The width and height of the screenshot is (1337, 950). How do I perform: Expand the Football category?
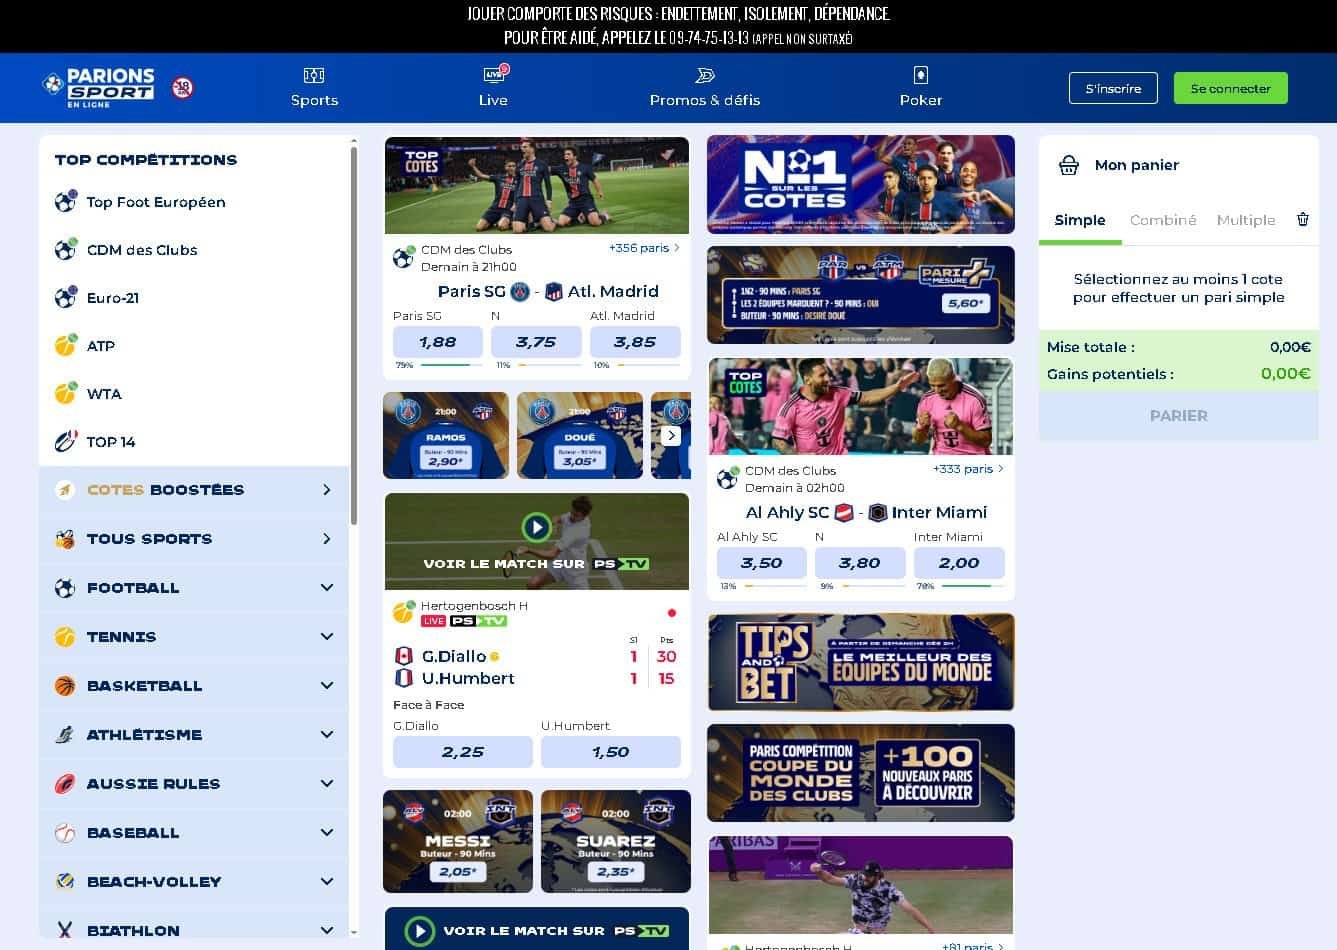[x=327, y=588]
